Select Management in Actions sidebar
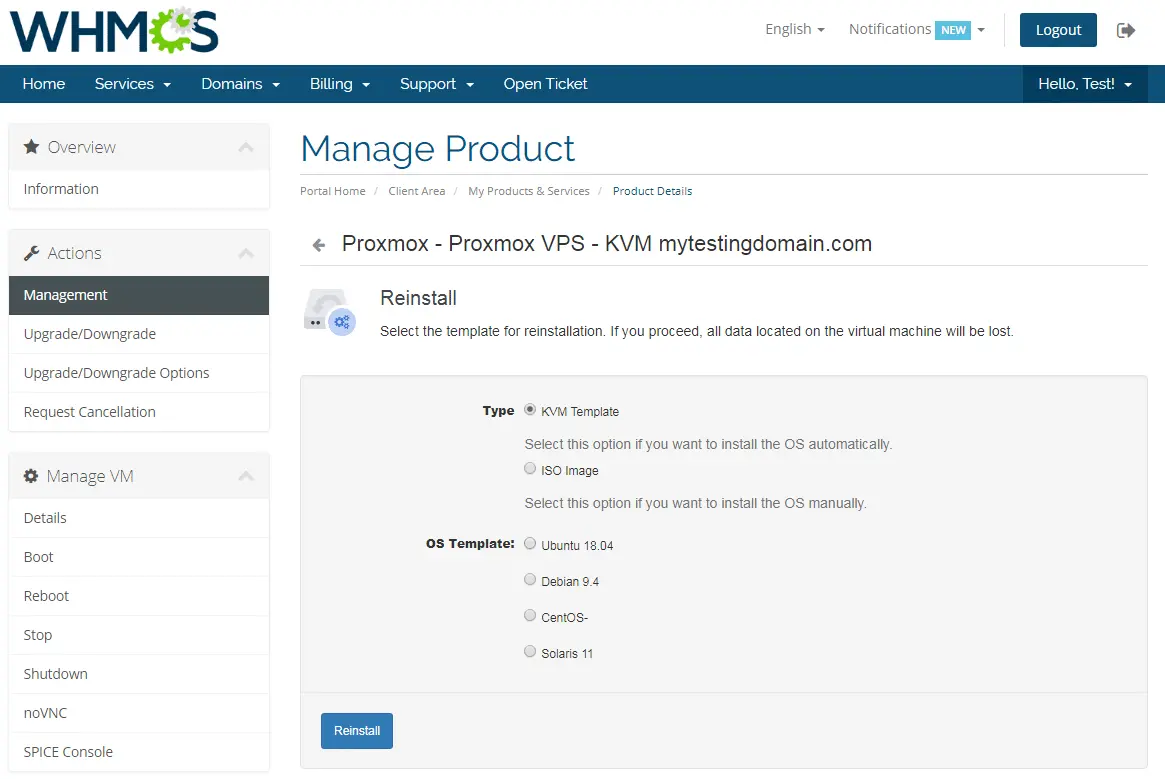1165x779 pixels. tap(139, 295)
